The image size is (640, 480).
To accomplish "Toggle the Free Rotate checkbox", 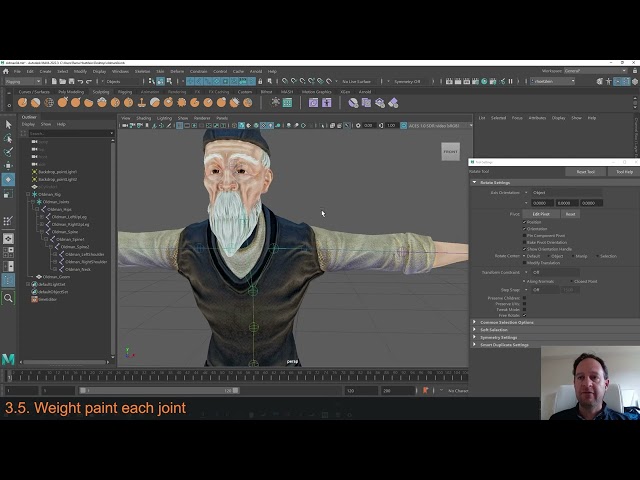I will pyautogui.click(x=524, y=315).
